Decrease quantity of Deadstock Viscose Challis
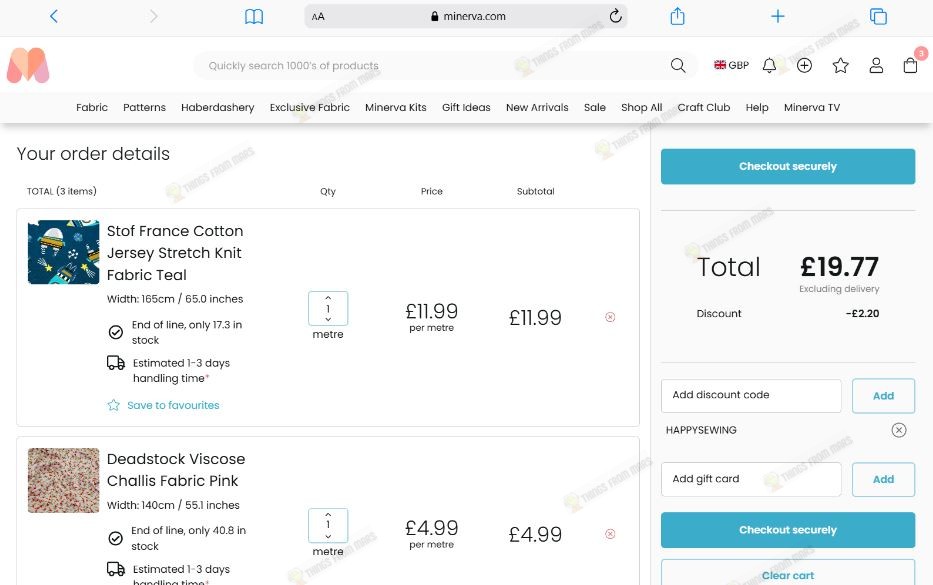This screenshot has width=933, height=585. (x=328, y=536)
